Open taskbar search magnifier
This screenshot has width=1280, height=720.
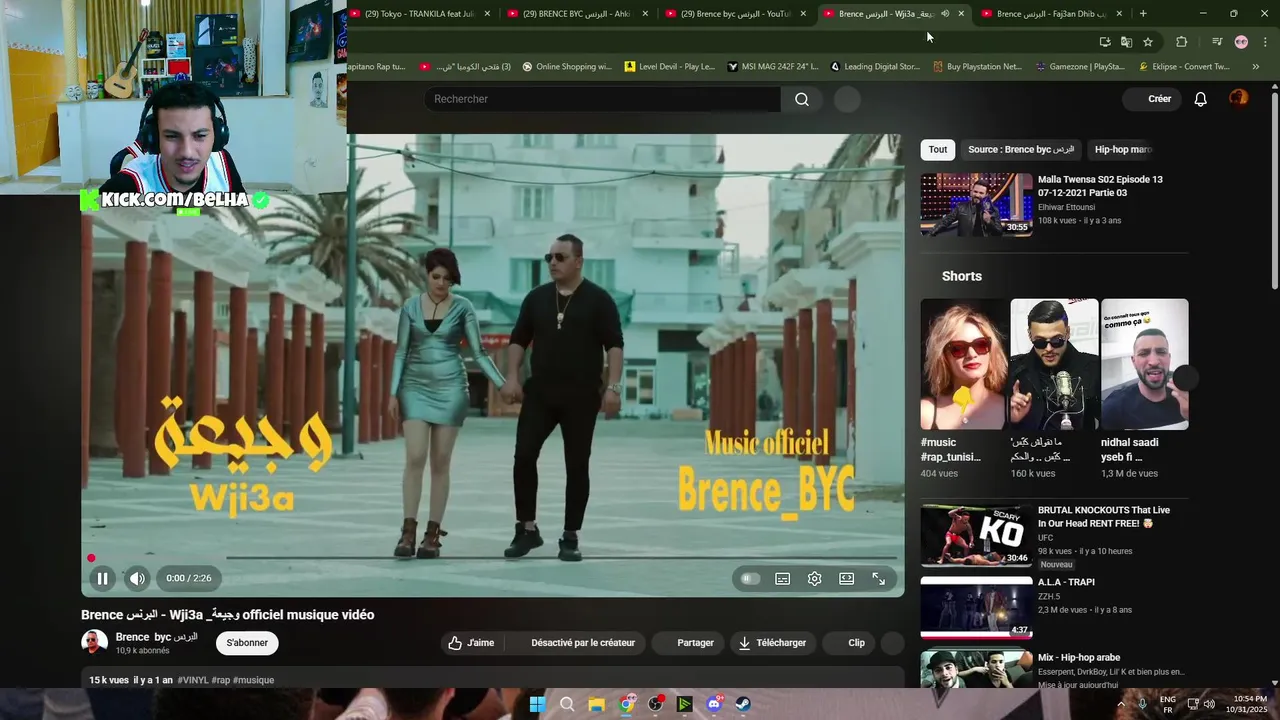[567, 704]
